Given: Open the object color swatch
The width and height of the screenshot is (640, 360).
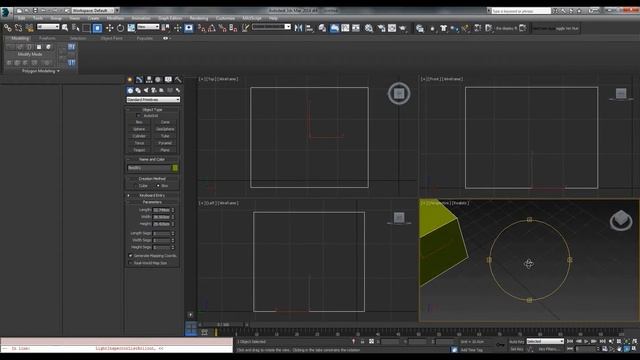Looking at the screenshot, I should [175, 168].
